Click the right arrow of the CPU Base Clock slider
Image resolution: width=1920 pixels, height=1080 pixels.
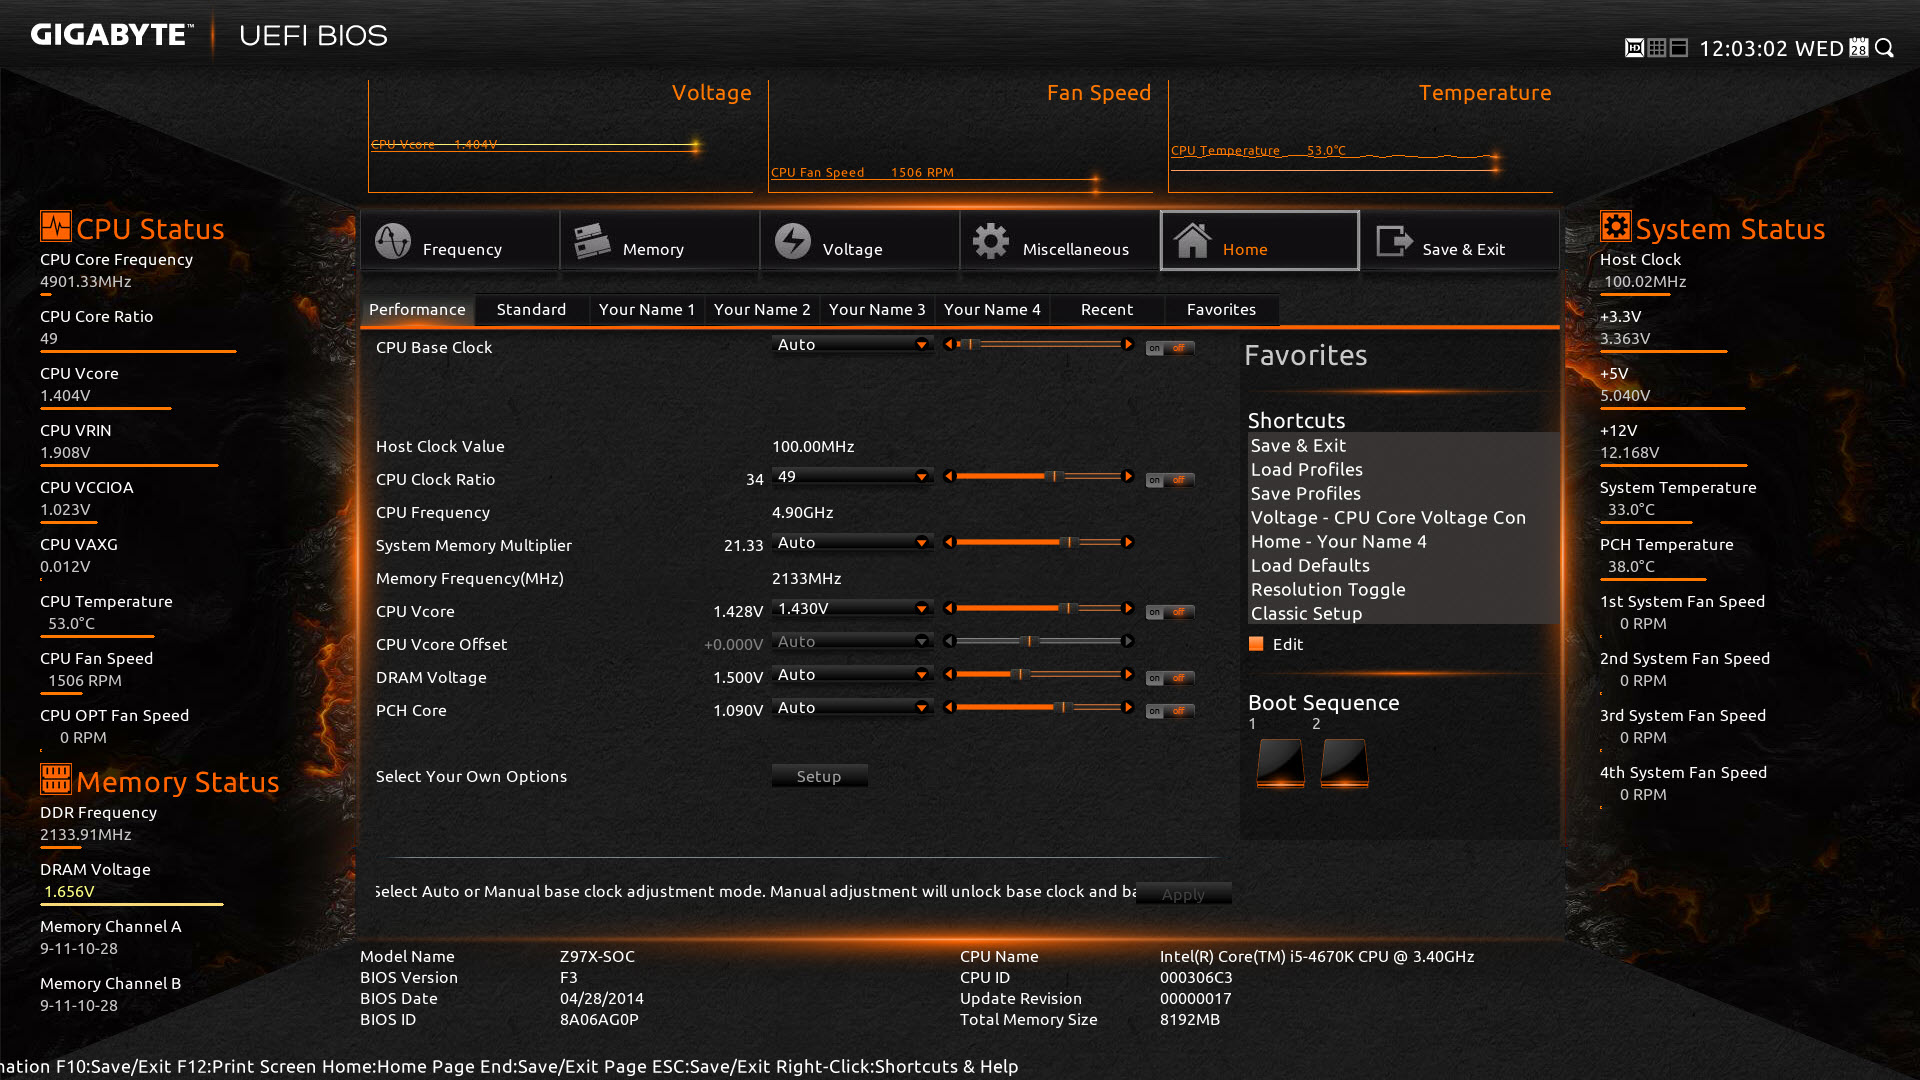coord(1128,344)
